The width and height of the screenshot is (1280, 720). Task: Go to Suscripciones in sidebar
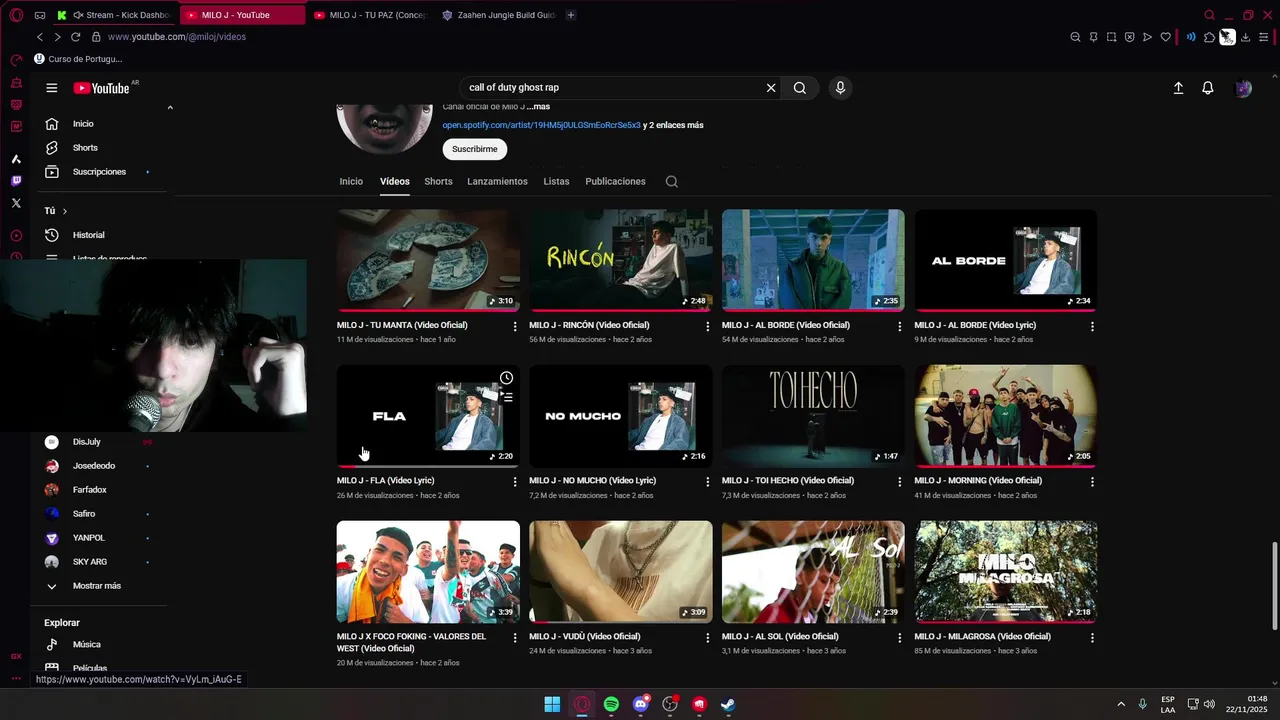click(x=99, y=172)
